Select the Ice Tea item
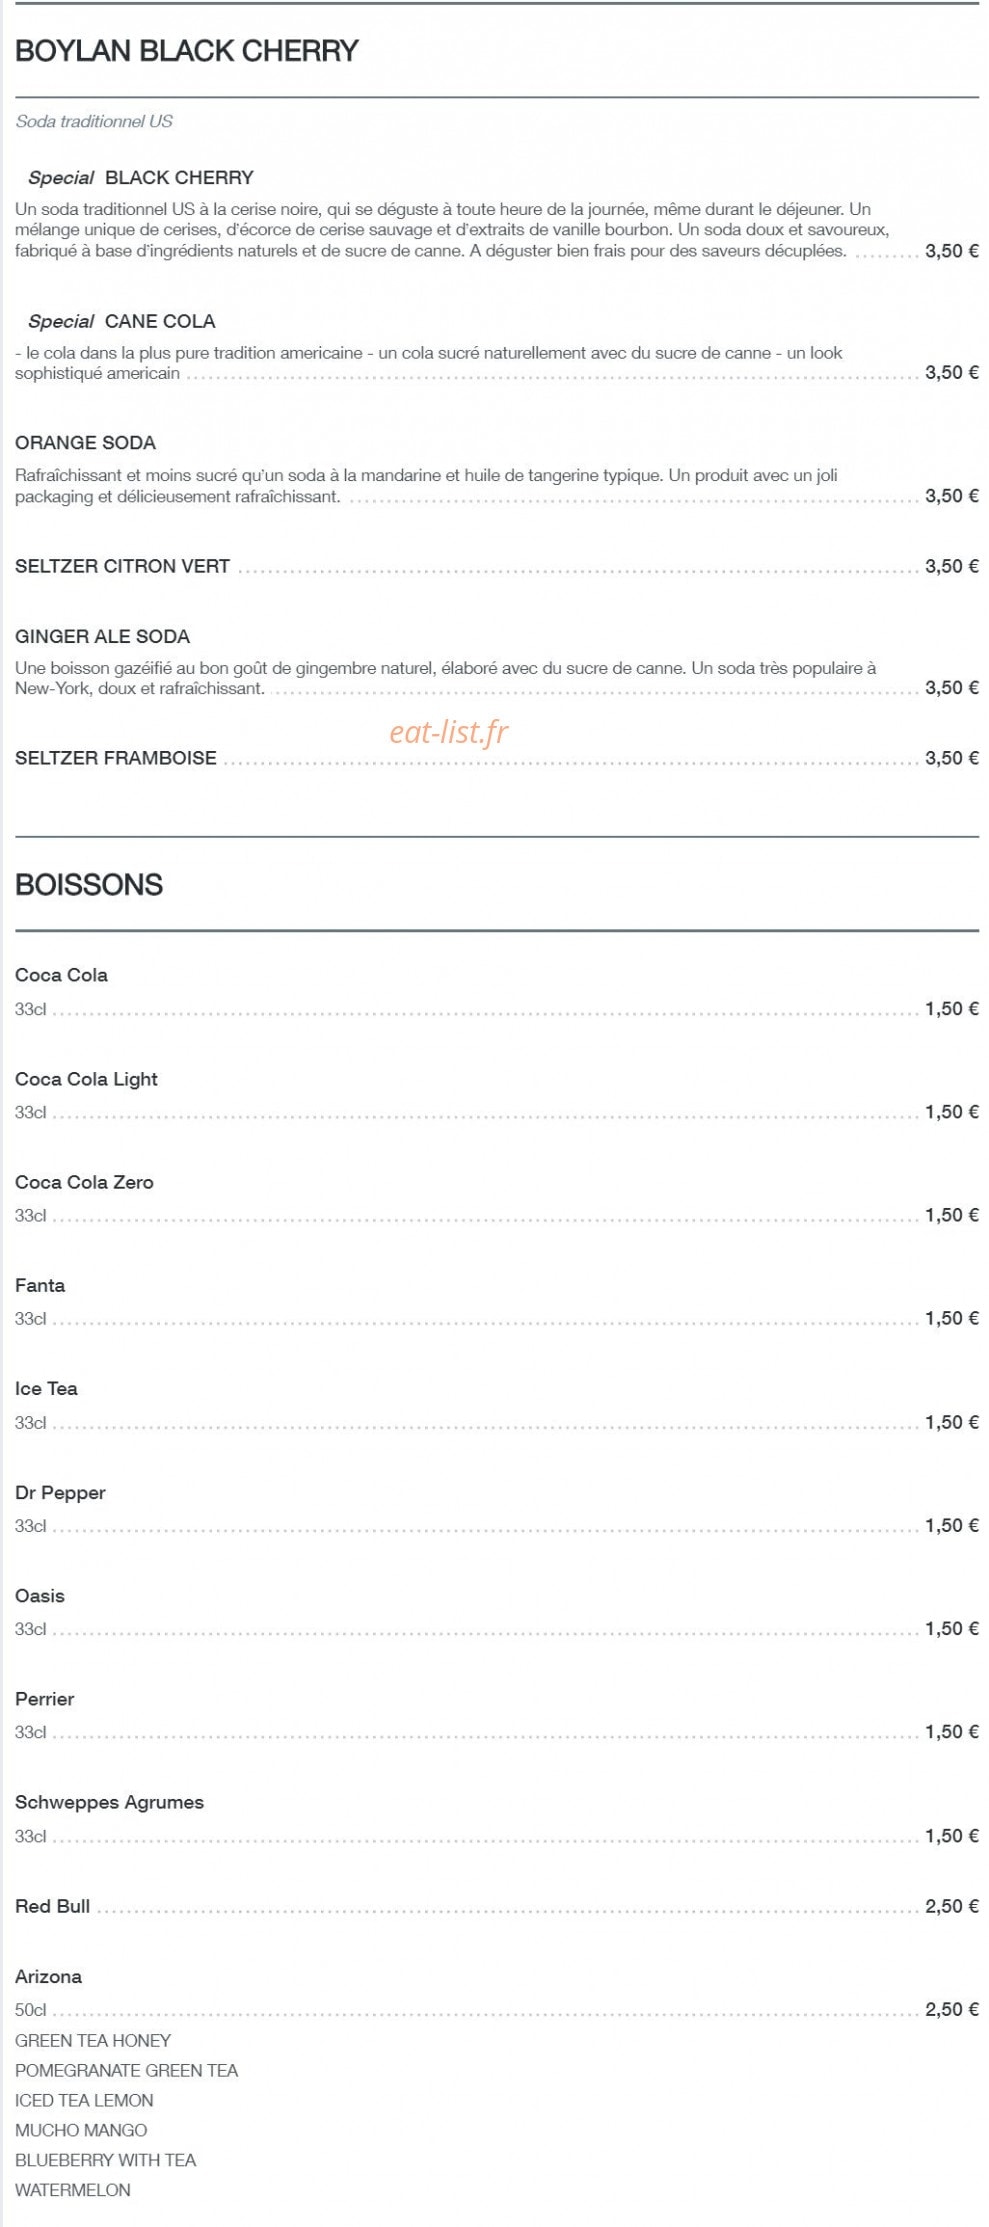This screenshot has width=989, height=2227. 46,1389
